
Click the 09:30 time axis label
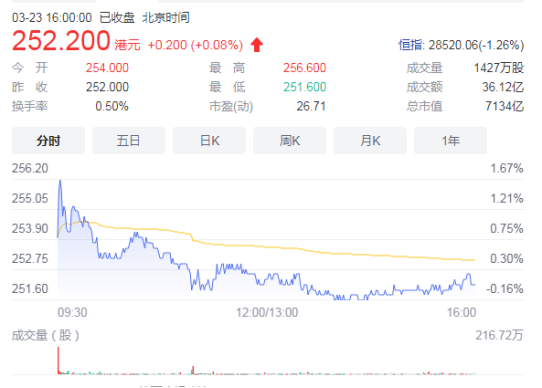(72, 313)
